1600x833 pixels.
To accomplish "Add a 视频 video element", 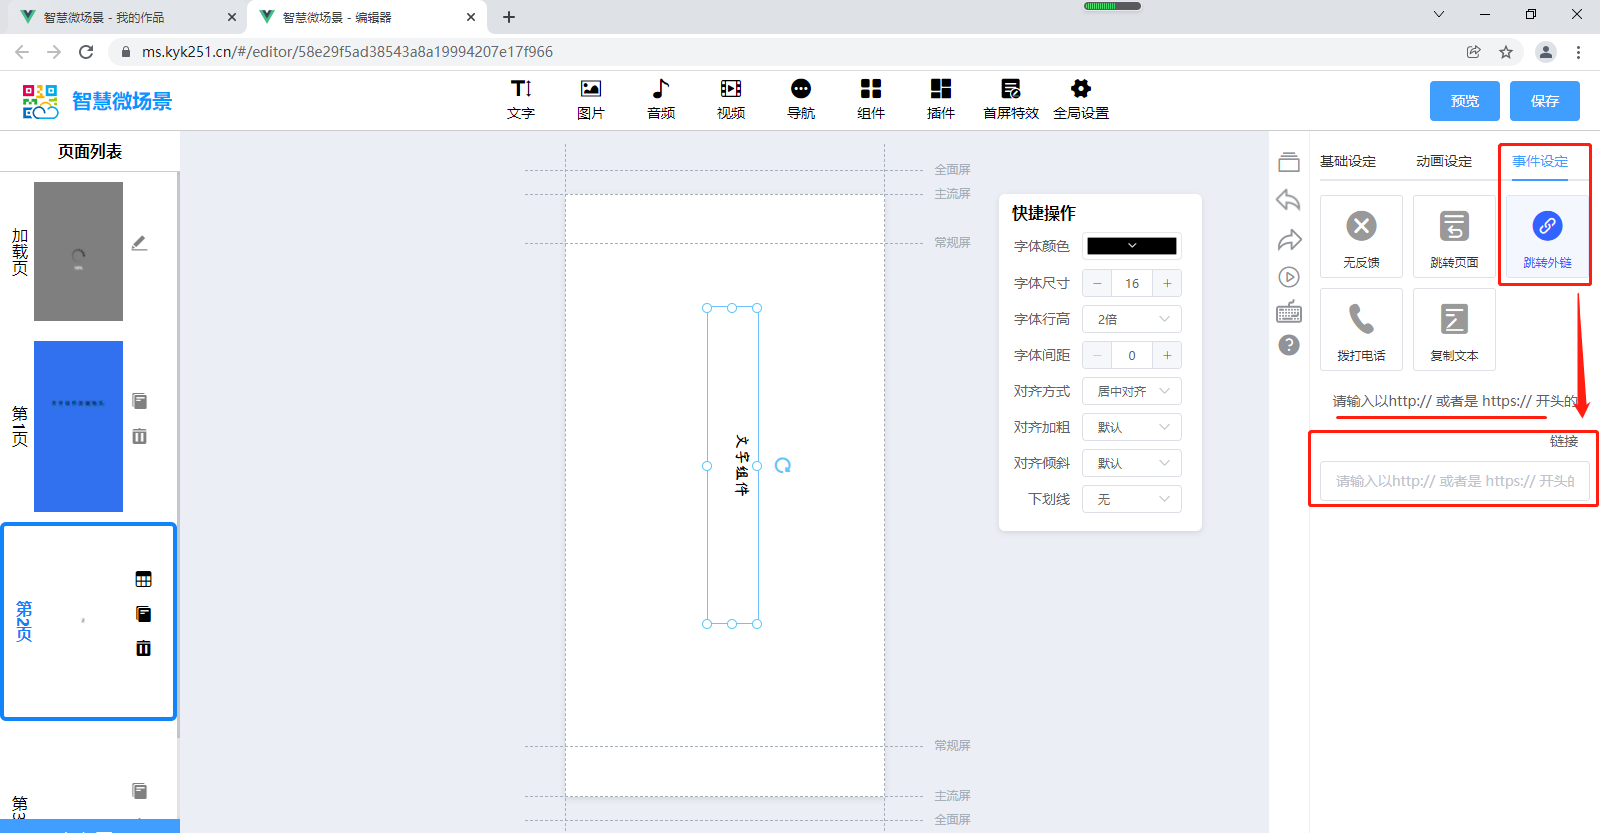I will (x=731, y=99).
